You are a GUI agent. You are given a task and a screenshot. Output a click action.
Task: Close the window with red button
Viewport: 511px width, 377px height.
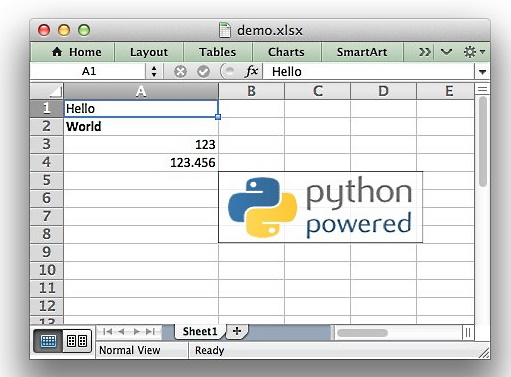click(44, 30)
